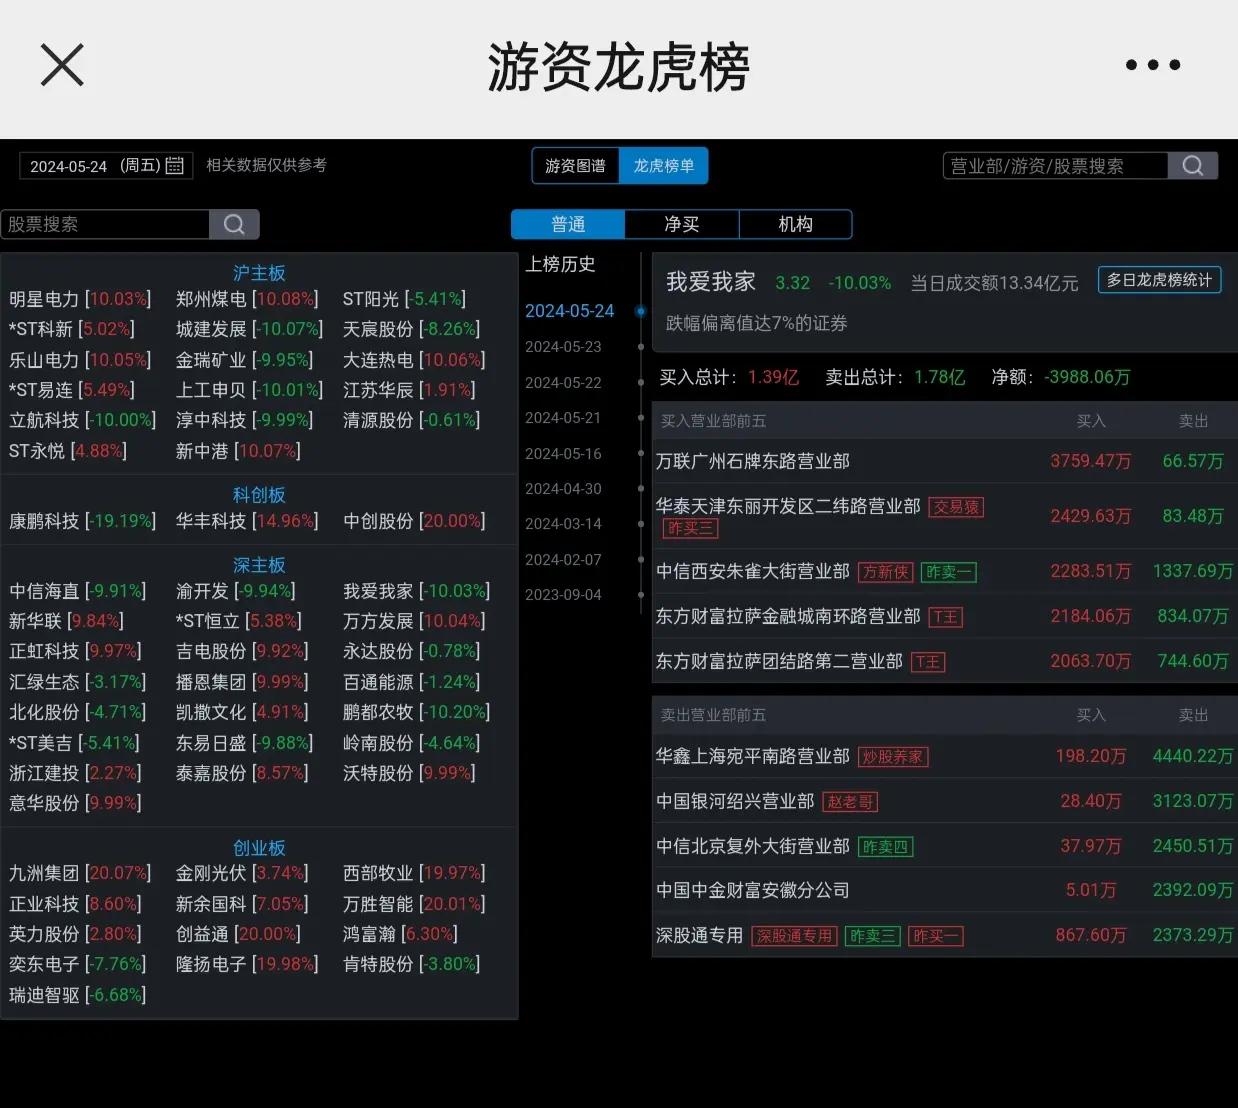Open stock 华丰科技 [14.96%]
1238x1108 pixels.
(247, 521)
